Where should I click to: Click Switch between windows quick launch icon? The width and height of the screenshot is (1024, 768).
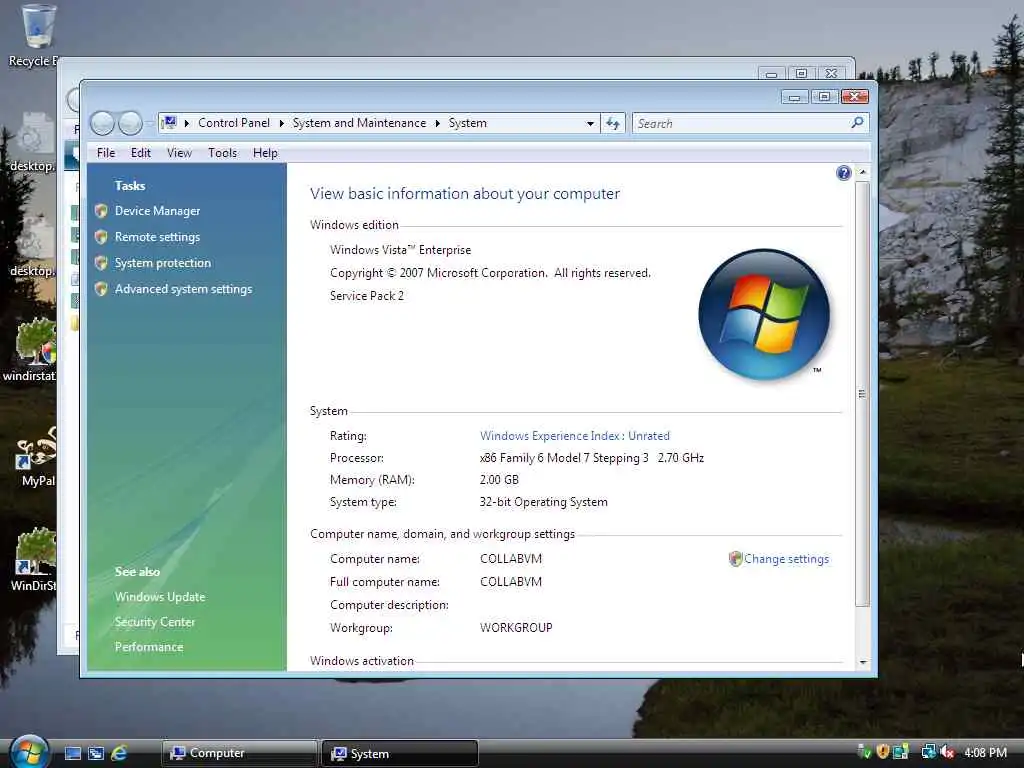pyautogui.click(x=96, y=753)
